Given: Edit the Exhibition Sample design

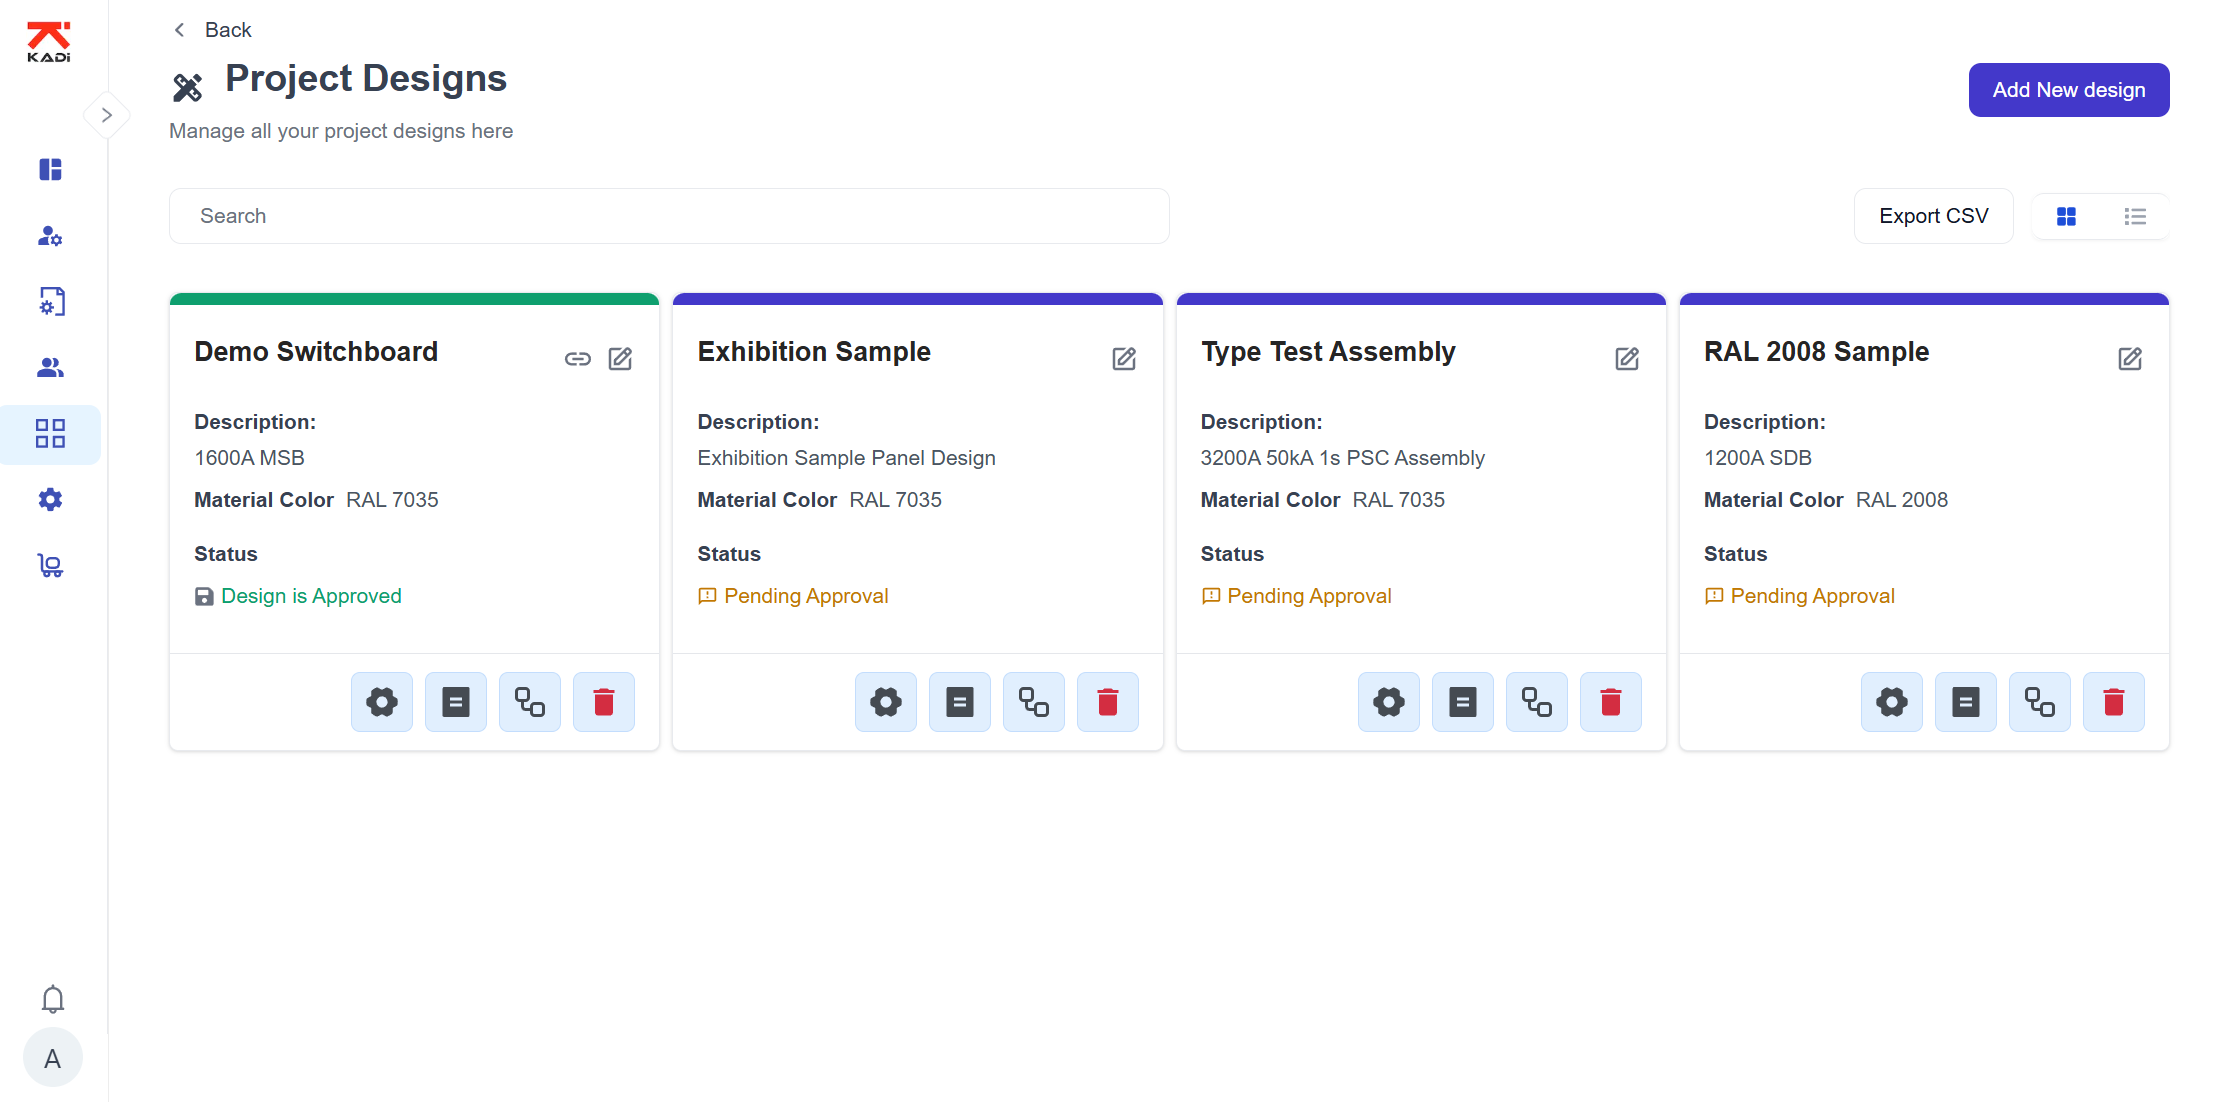Looking at the screenshot, I should point(1123,359).
